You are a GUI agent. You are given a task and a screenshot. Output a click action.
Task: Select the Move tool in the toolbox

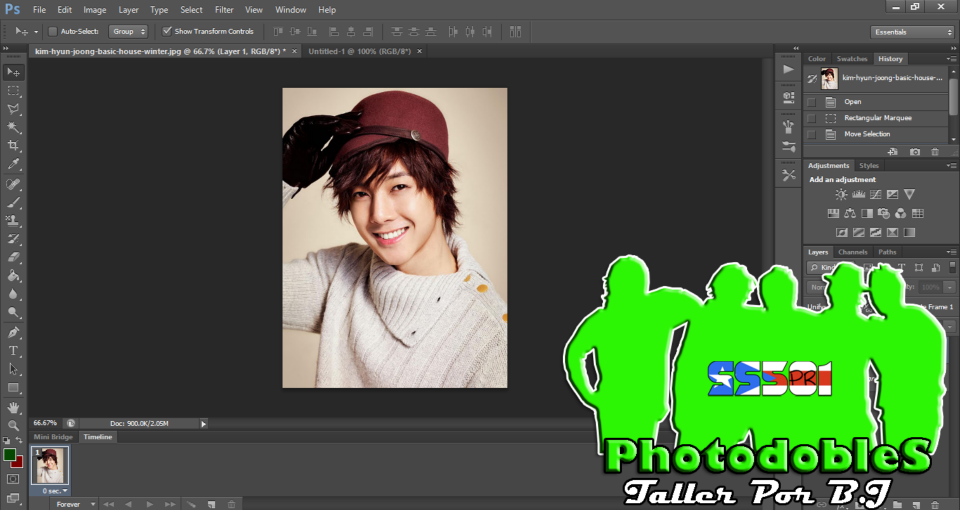[x=13, y=72]
